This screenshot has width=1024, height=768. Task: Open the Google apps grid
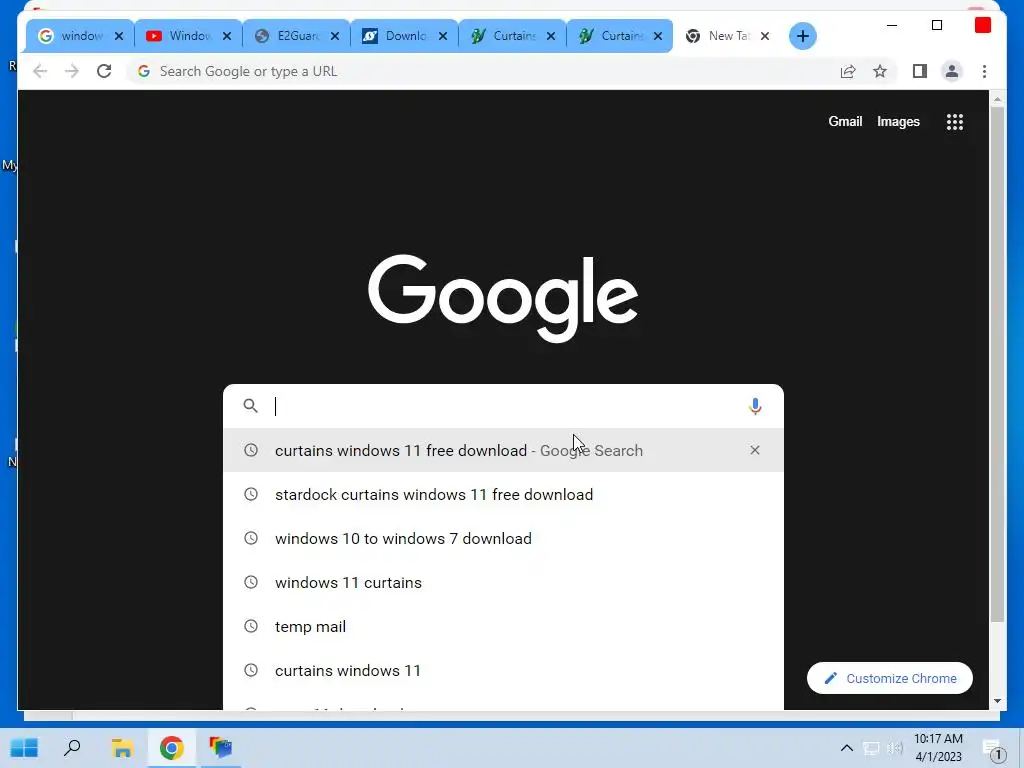pyautogui.click(x=955, y=121)
